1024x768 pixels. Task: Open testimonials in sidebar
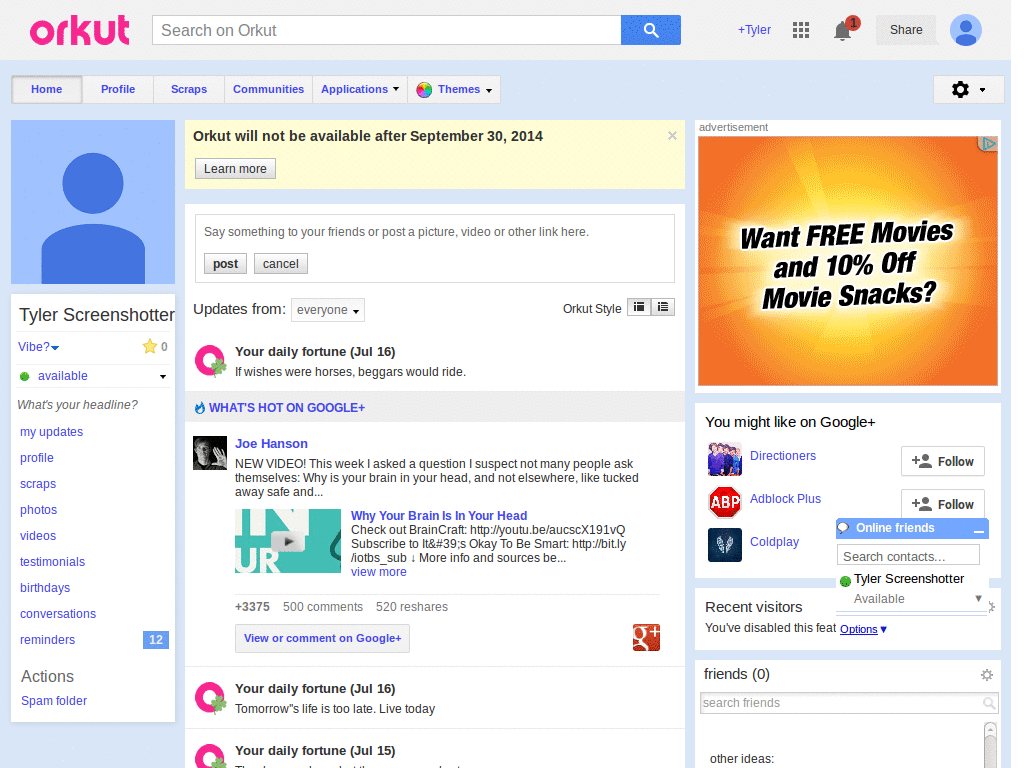(52, 562)
